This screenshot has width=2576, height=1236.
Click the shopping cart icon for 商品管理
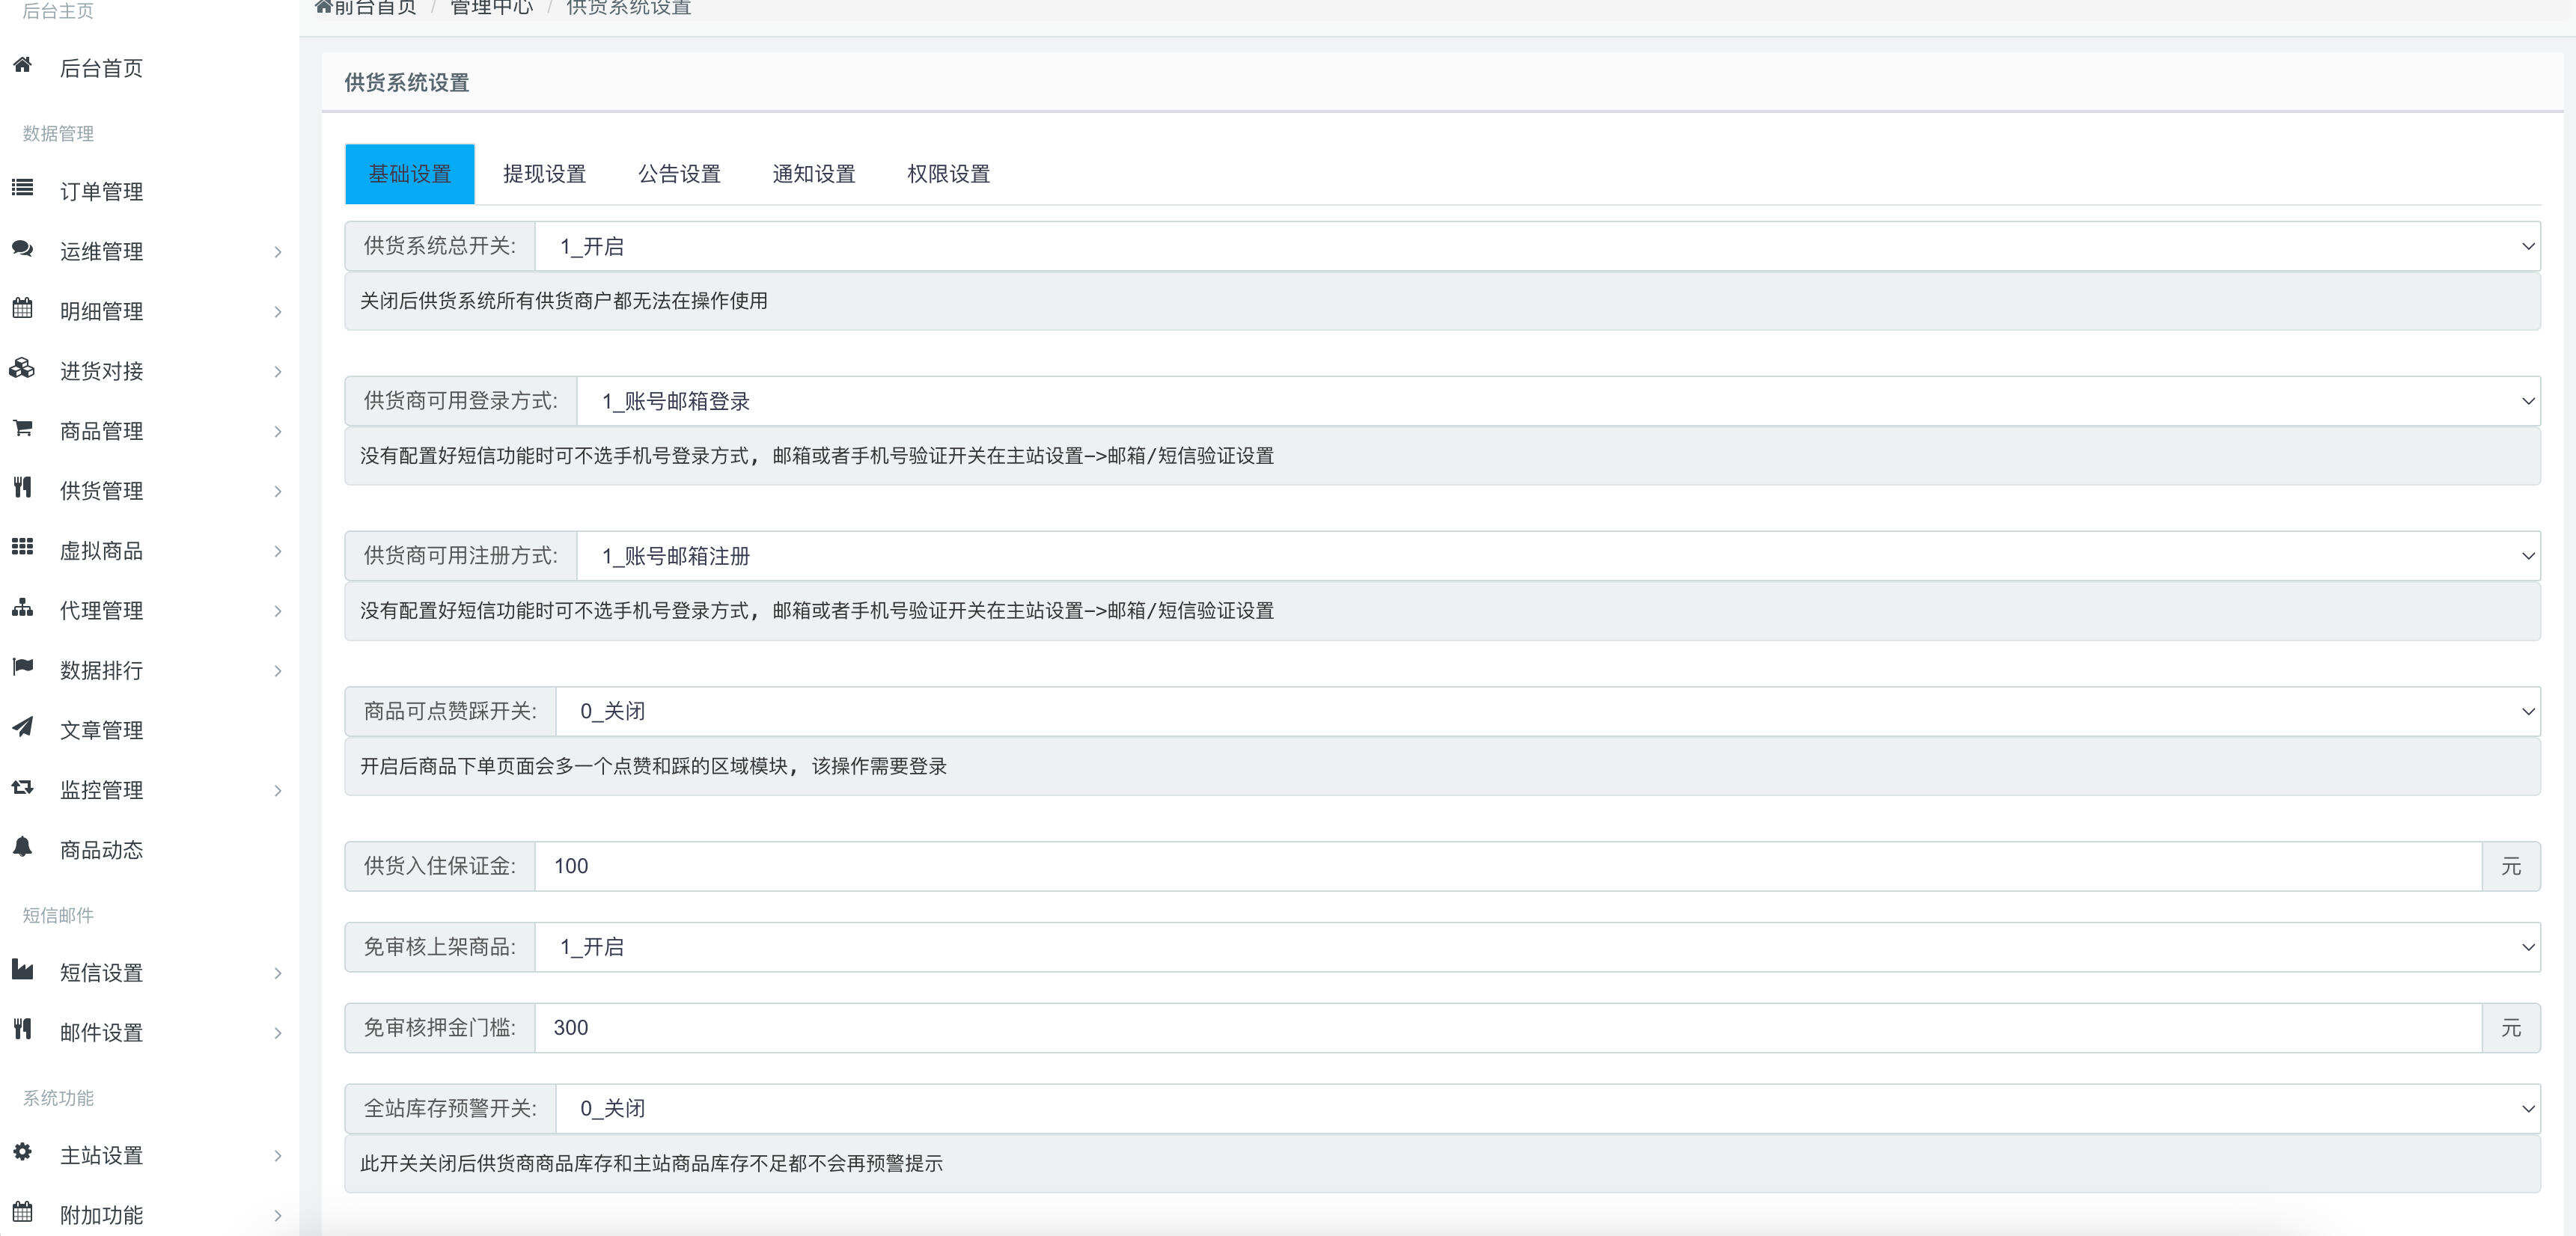coord(22,429)
